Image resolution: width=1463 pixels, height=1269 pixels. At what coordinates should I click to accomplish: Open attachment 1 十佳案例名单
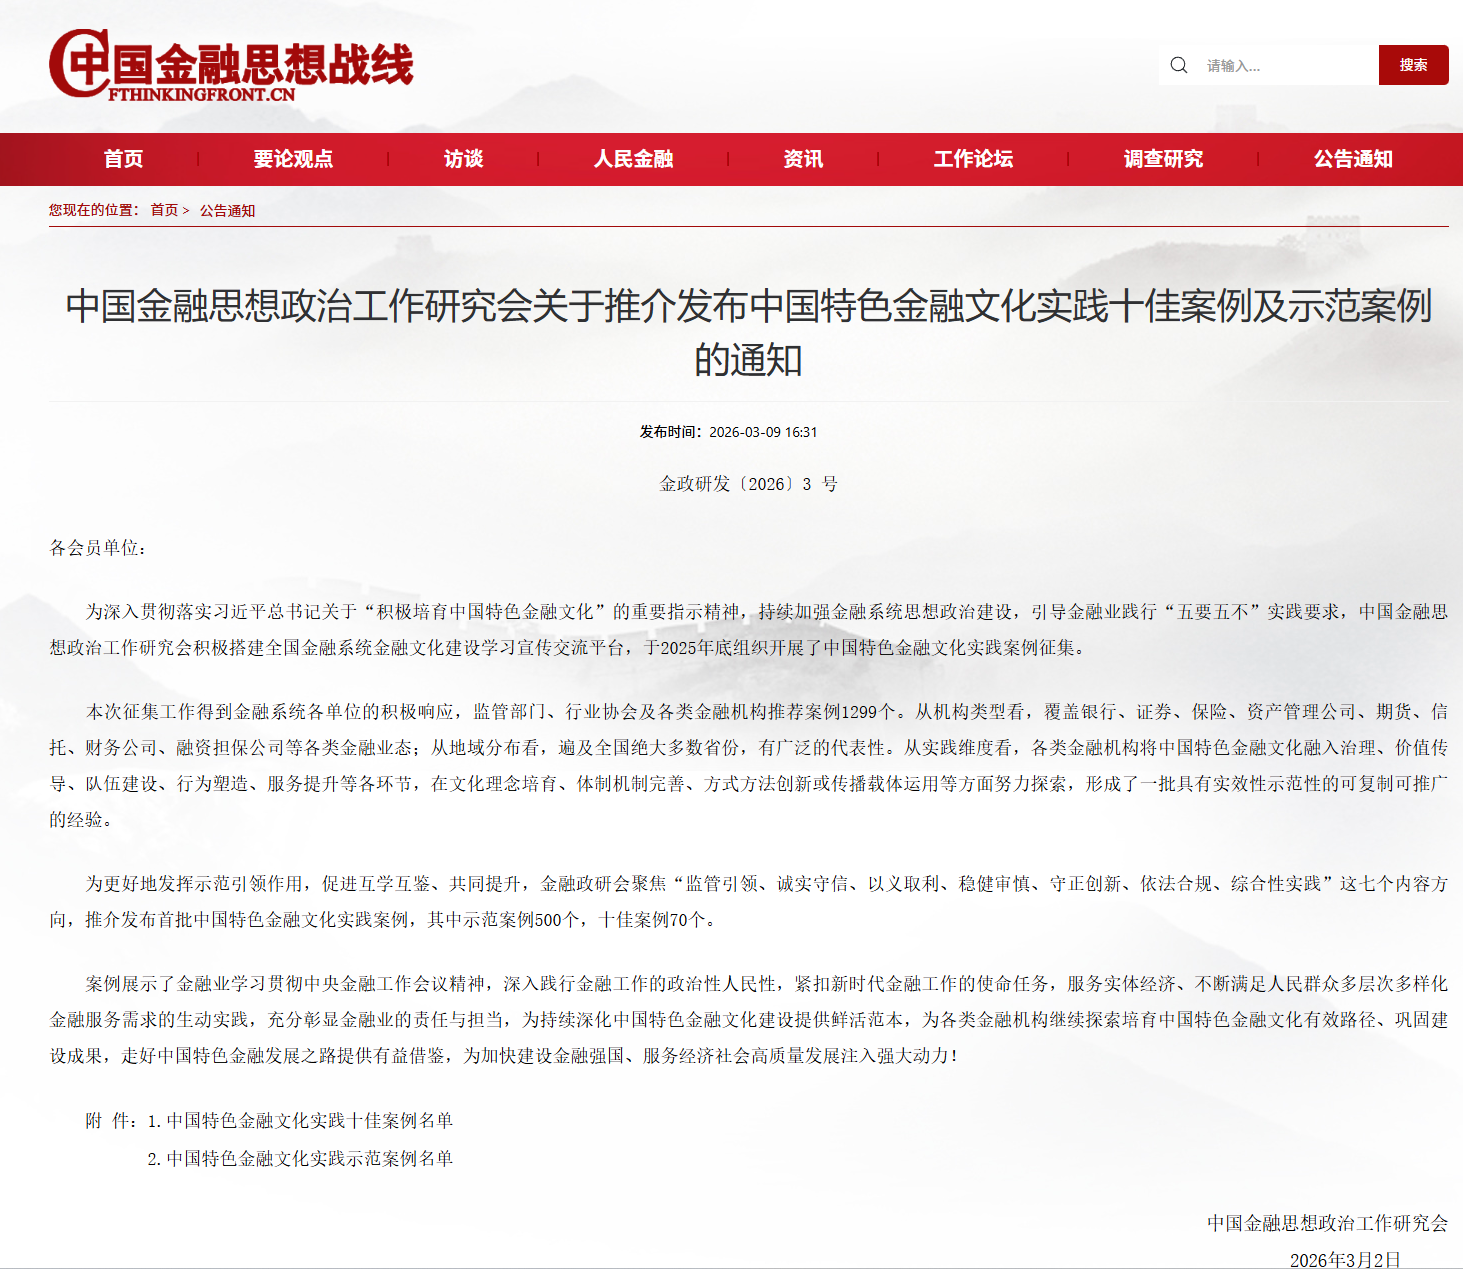click(309, 1121)
